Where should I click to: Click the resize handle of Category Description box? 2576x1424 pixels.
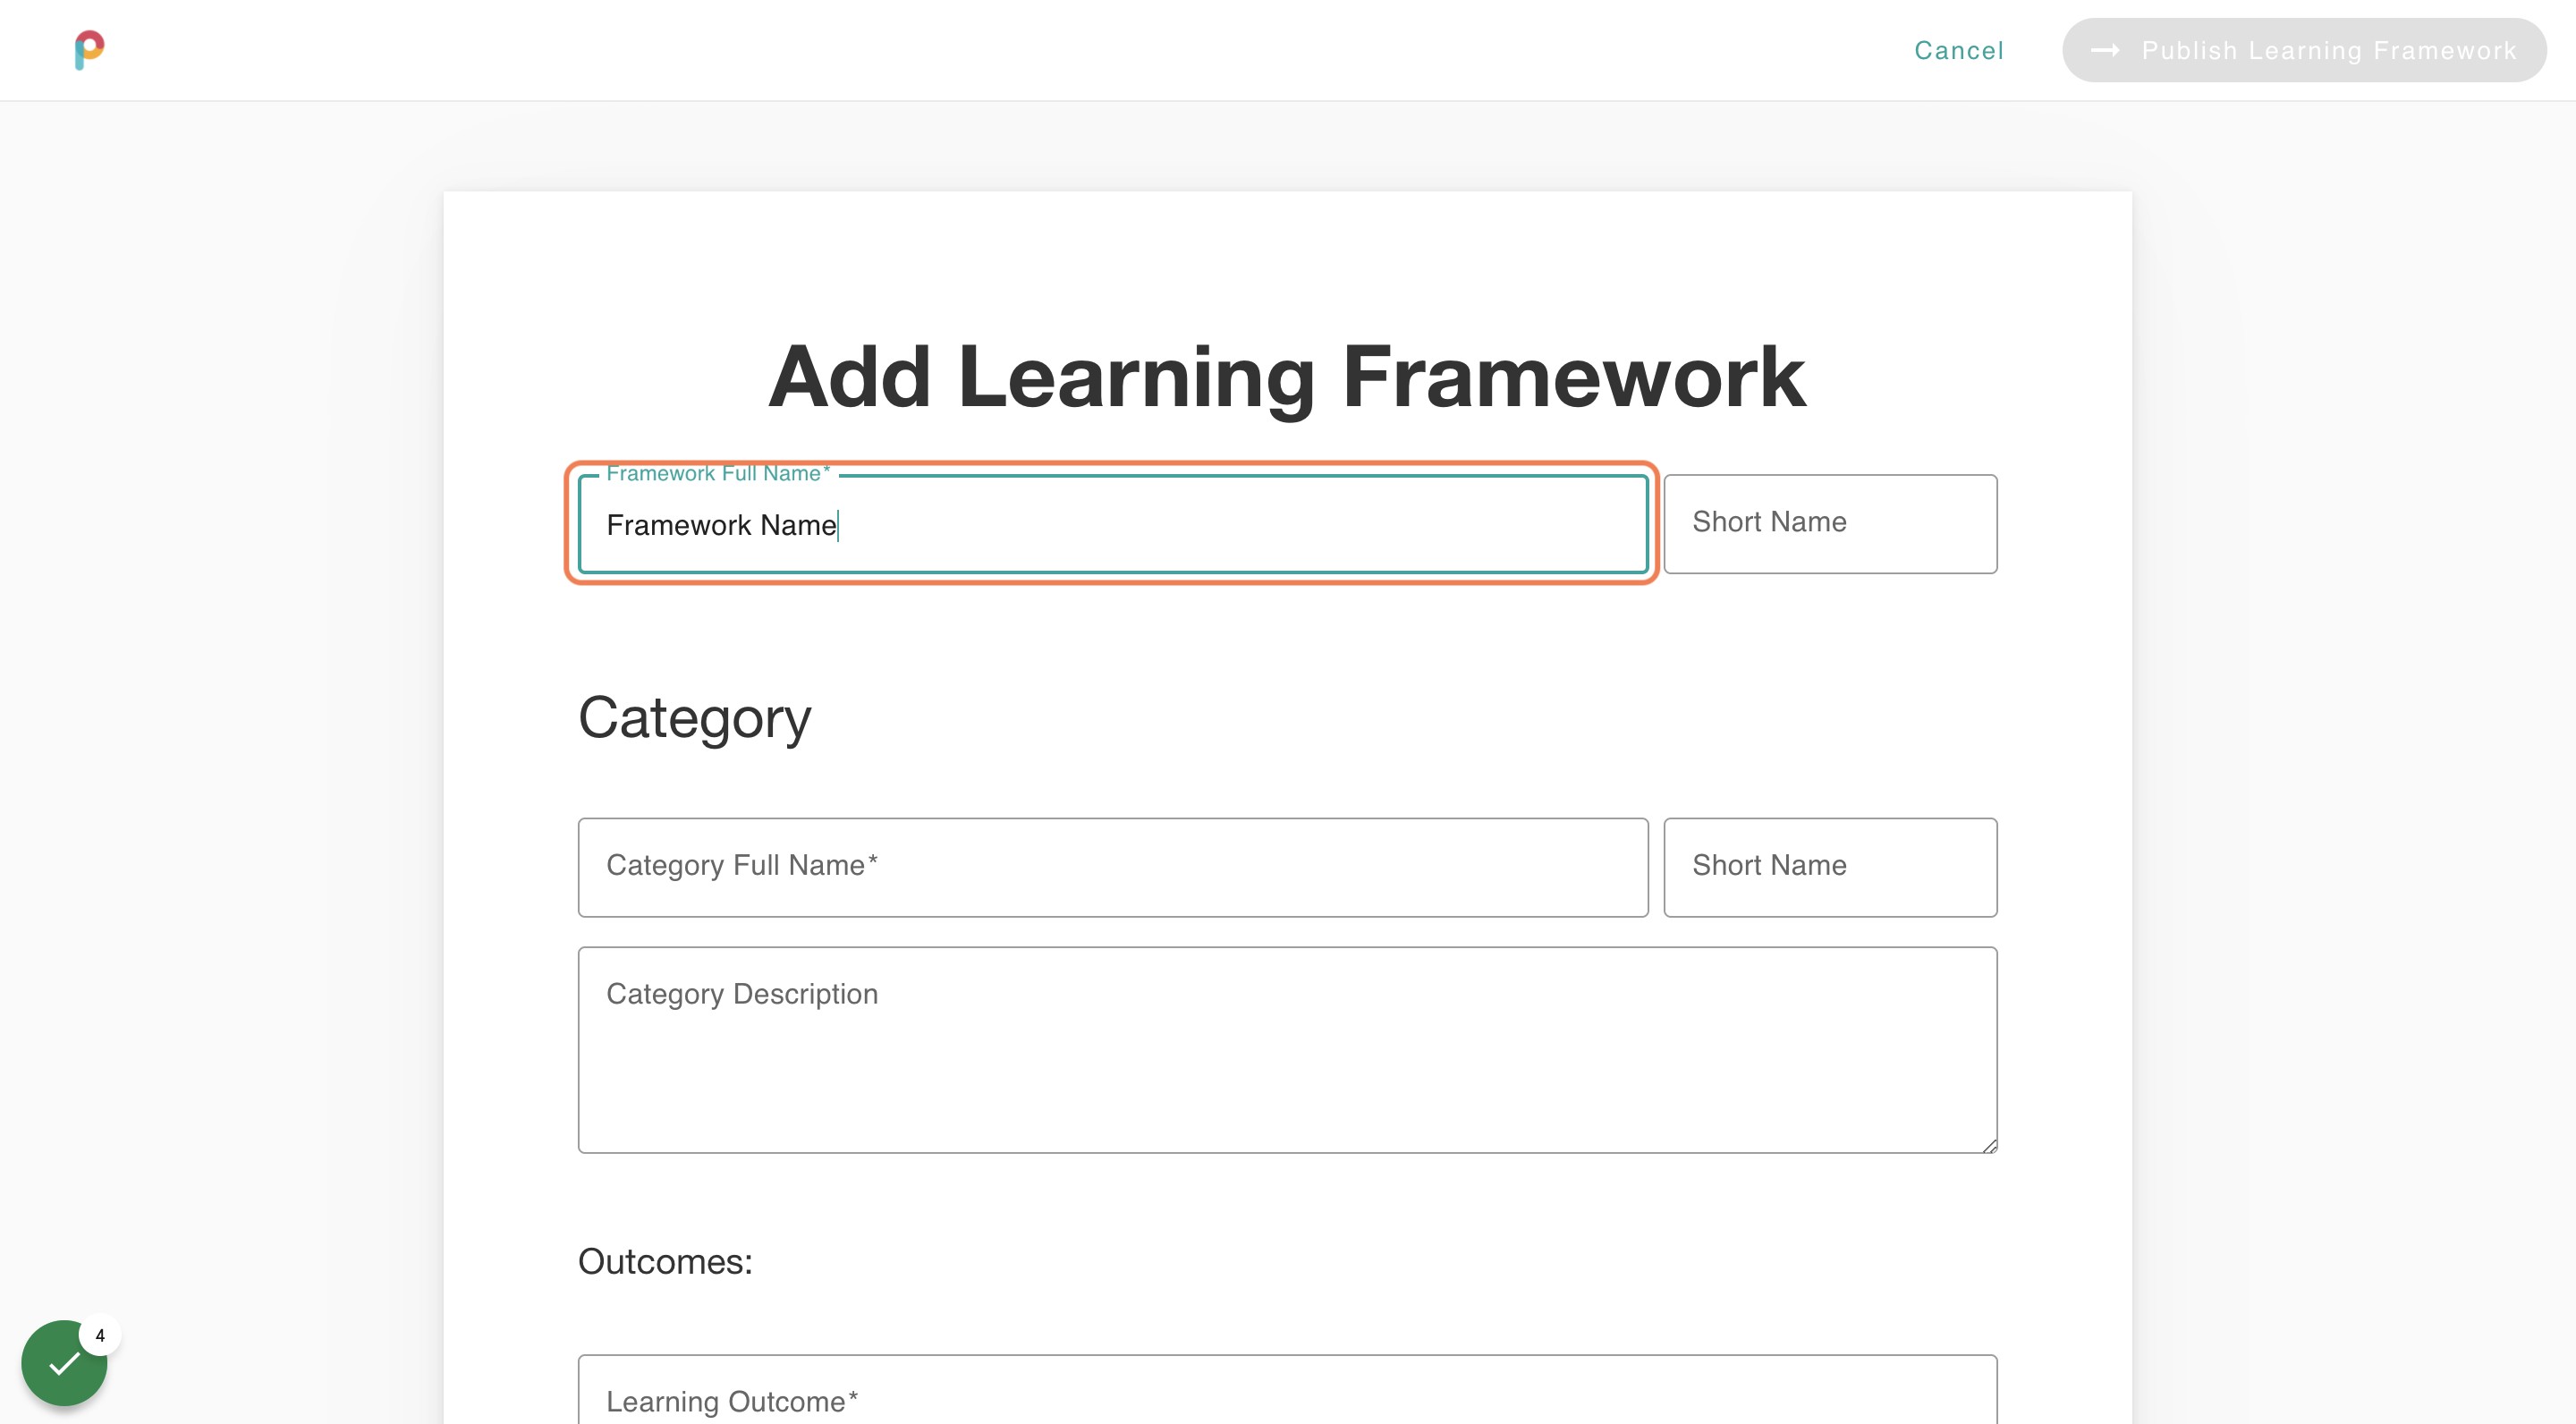[1990, 1145]
